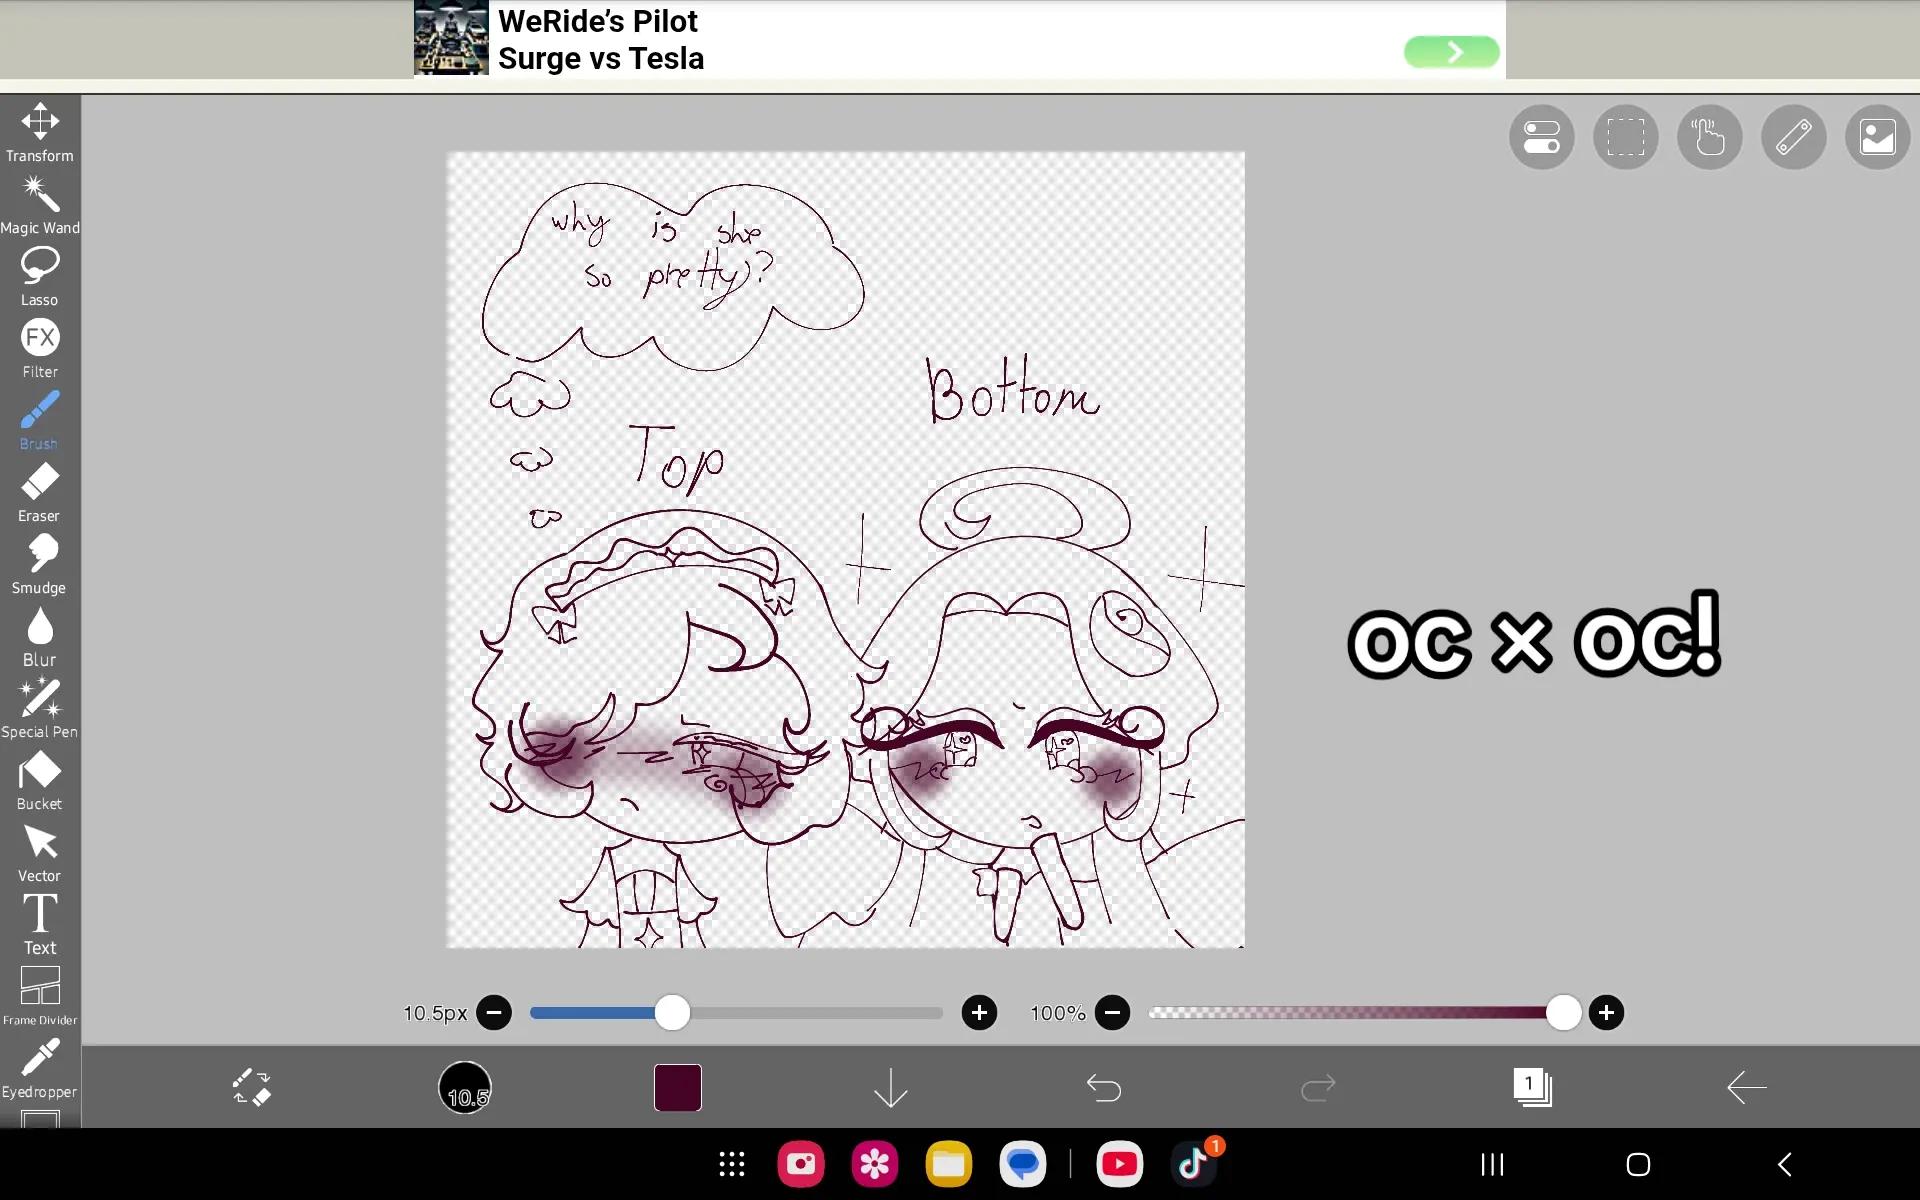Toggle the view/interface switch button
Viewport: 1920px width, 1200px height.
(1542, 137)
